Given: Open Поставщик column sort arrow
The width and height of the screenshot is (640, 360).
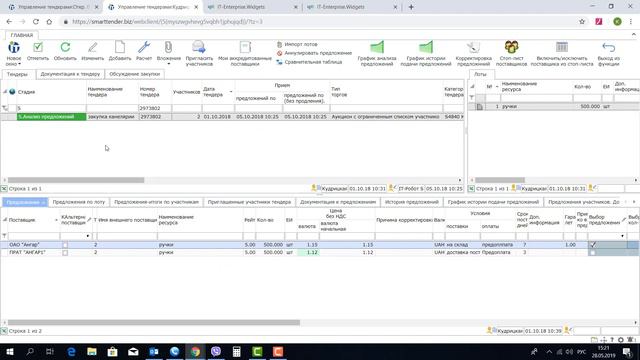Looking at the screenshot, I should point(56,220).
